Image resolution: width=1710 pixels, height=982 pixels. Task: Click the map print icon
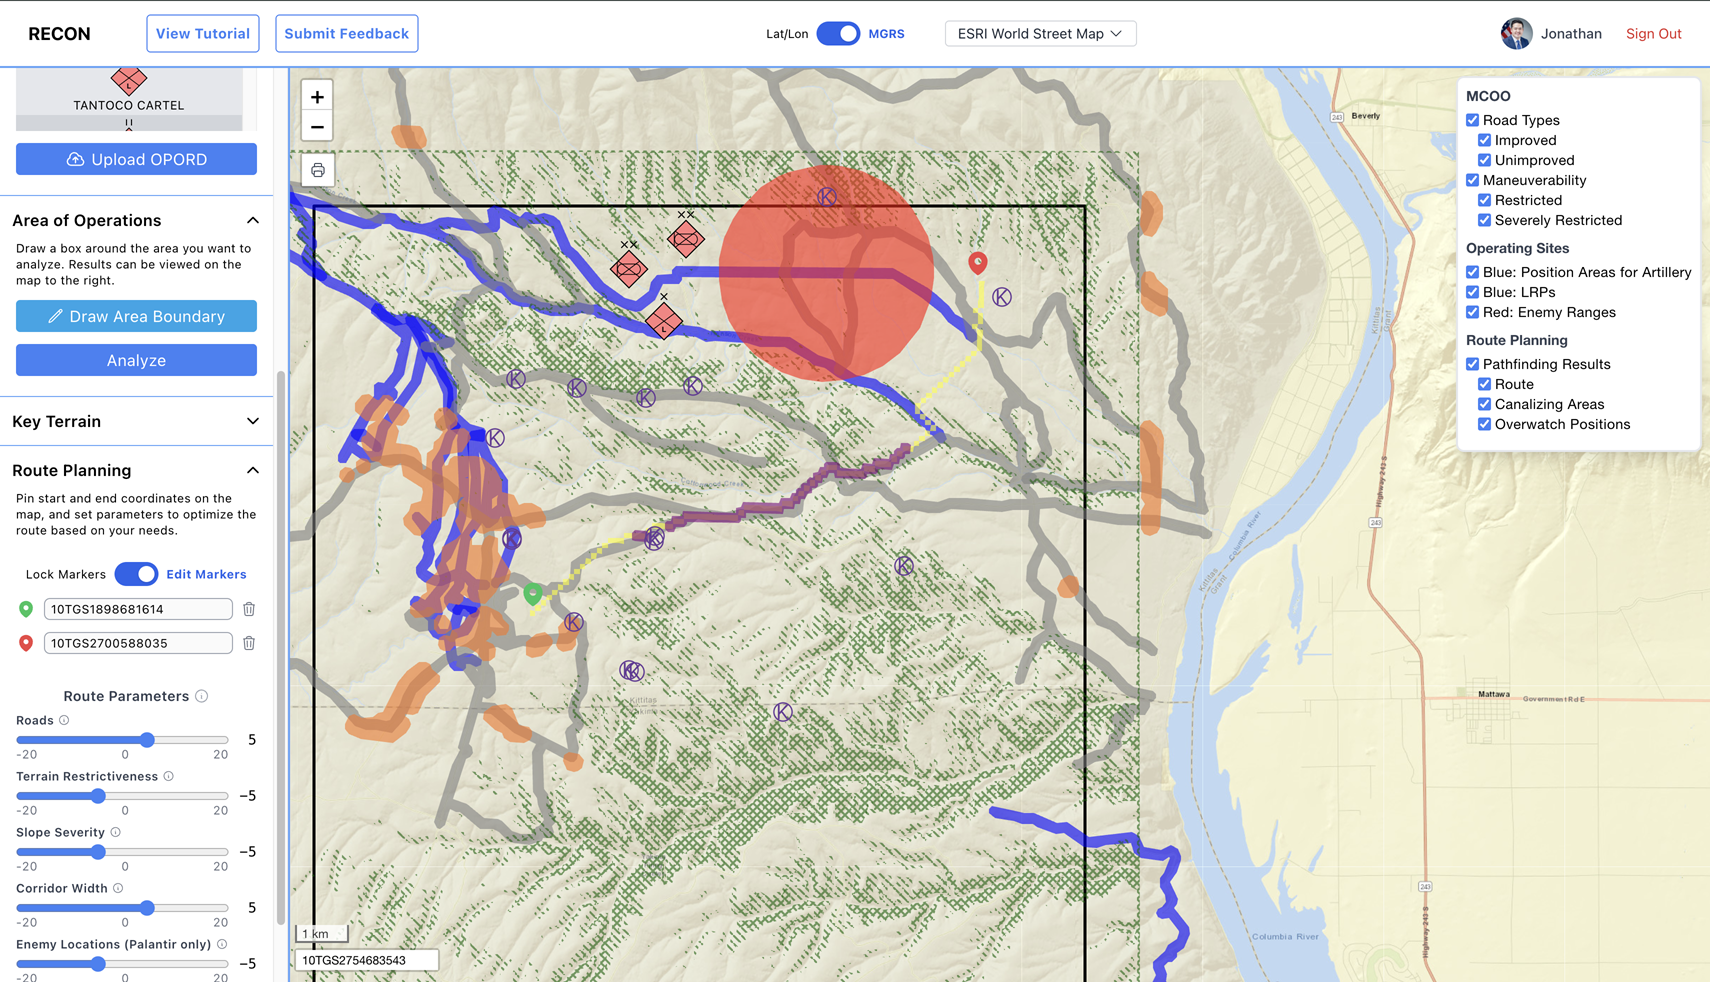click(318, 170)
